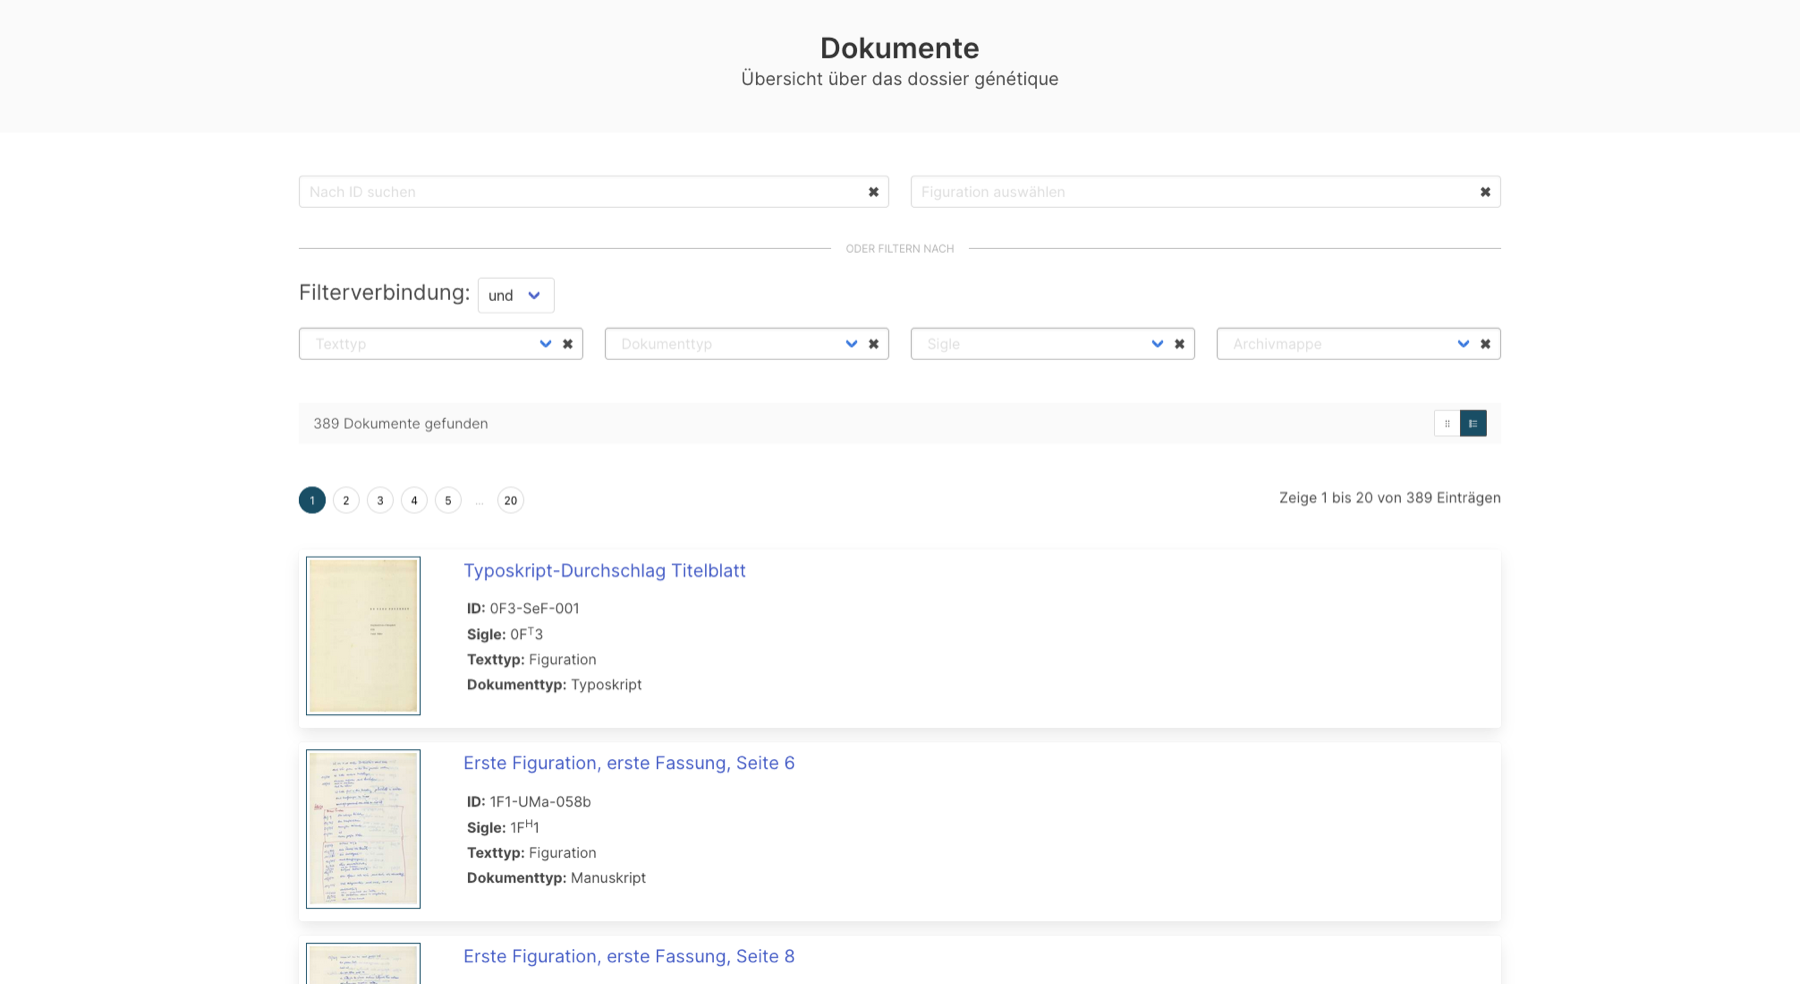Open 'Erste Figuration, erste Fassung, Seite 8'
This screenshot has width=1800, height=984.
pos(629,957)
